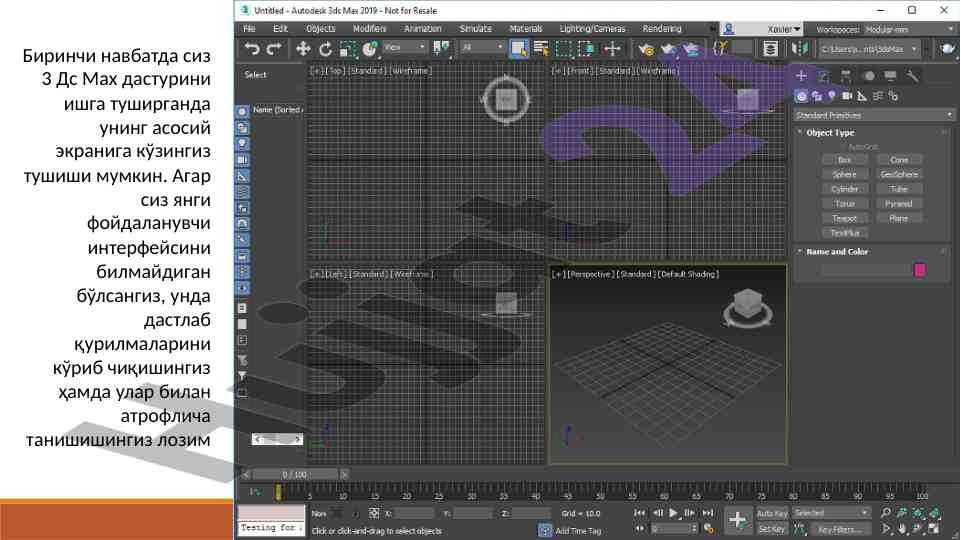Toggle Set Key mode
961x540 pixels.
point(771,529)
